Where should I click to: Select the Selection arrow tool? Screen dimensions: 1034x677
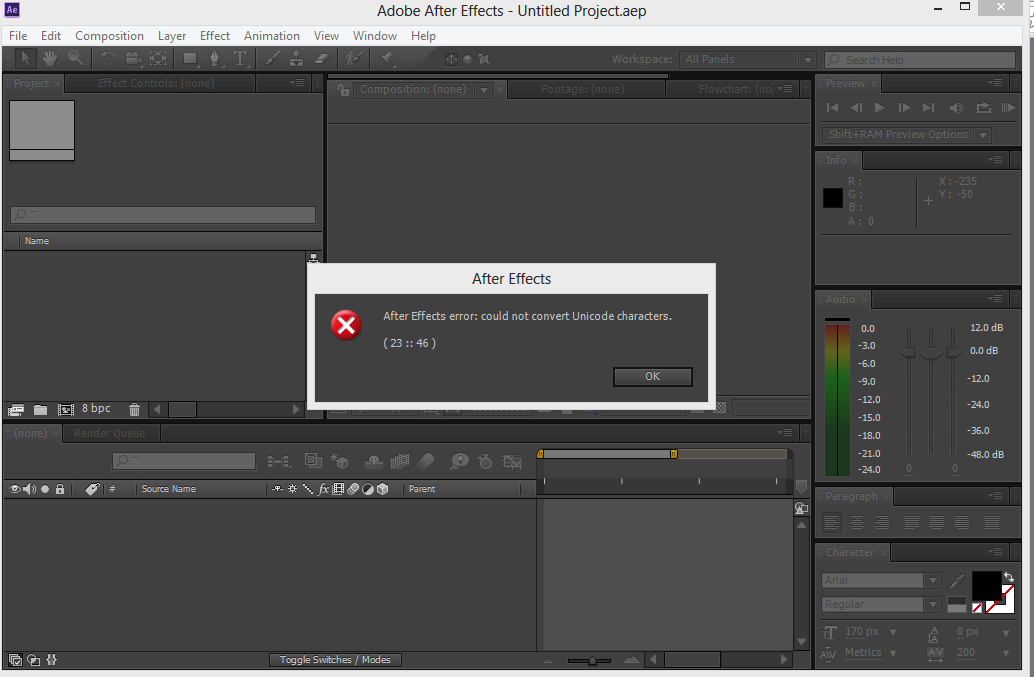point(25,59)
